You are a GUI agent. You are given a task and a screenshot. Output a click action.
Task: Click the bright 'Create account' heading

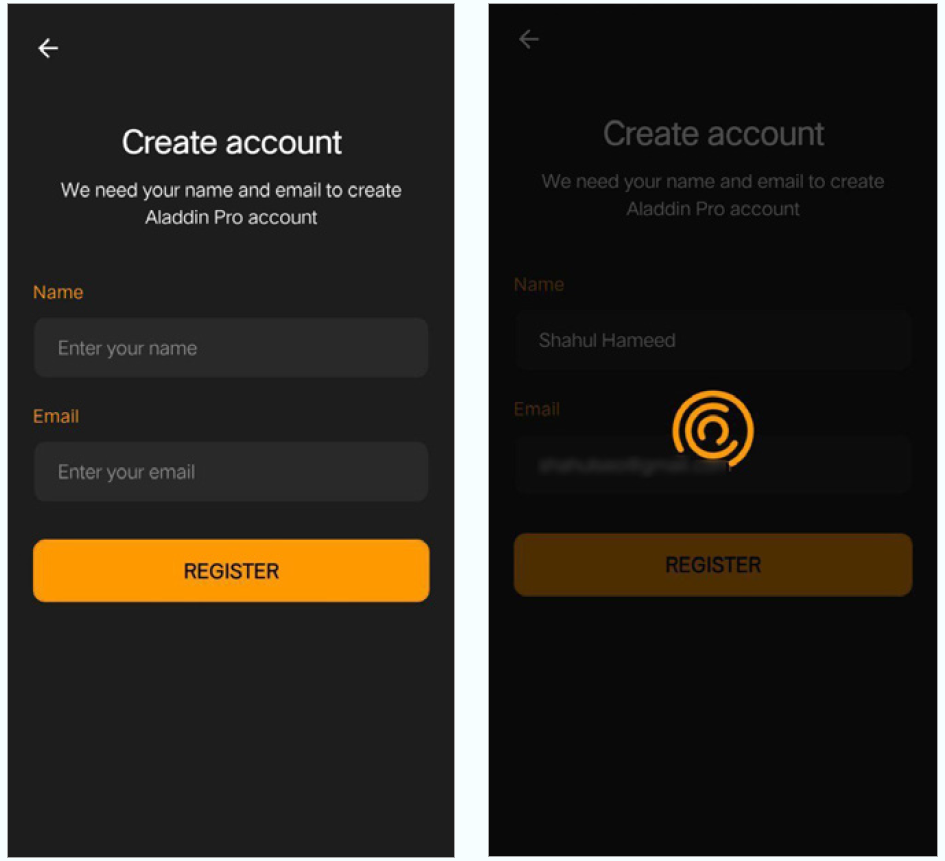[231, 142]
